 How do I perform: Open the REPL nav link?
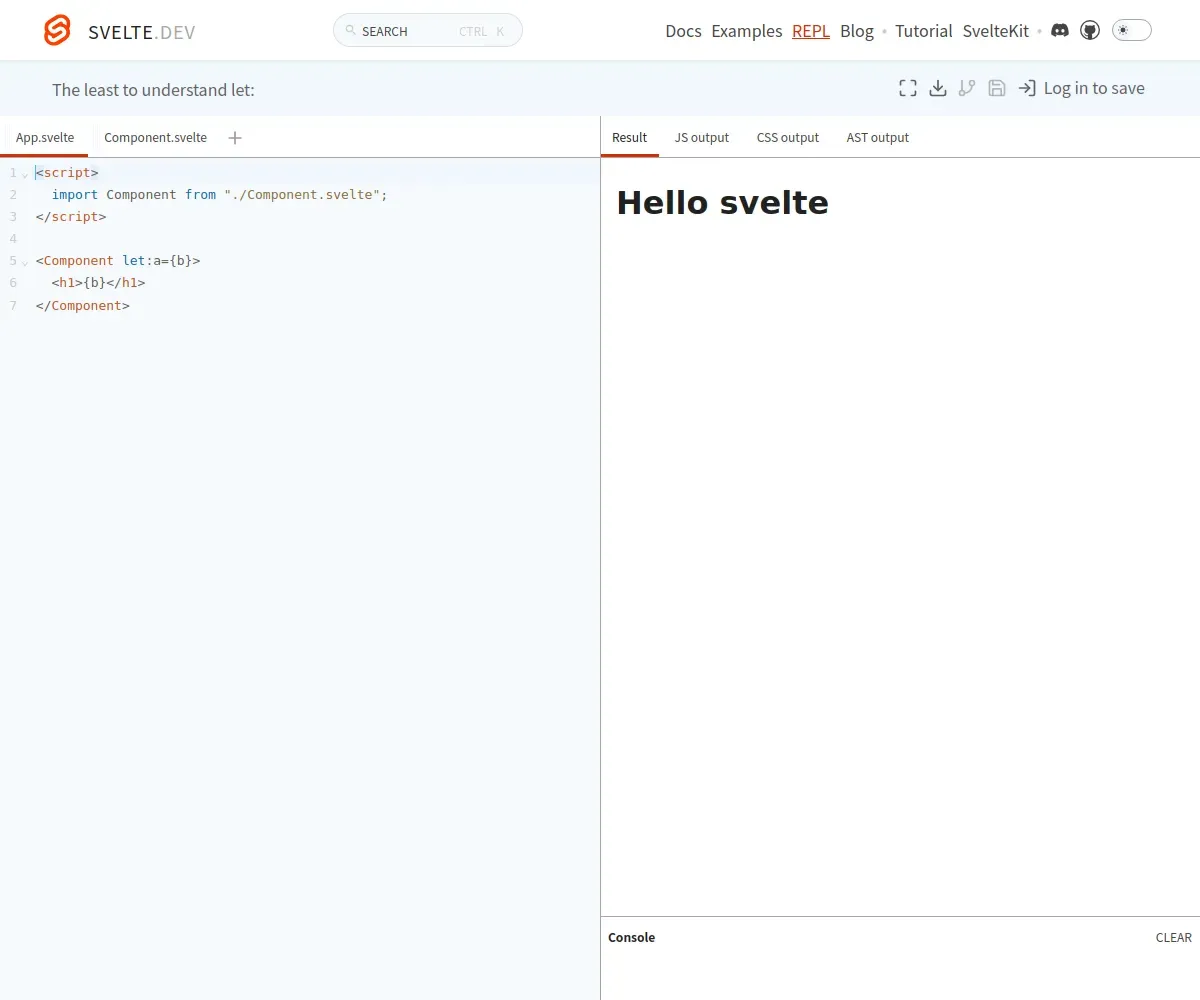[x=811, y=31]
